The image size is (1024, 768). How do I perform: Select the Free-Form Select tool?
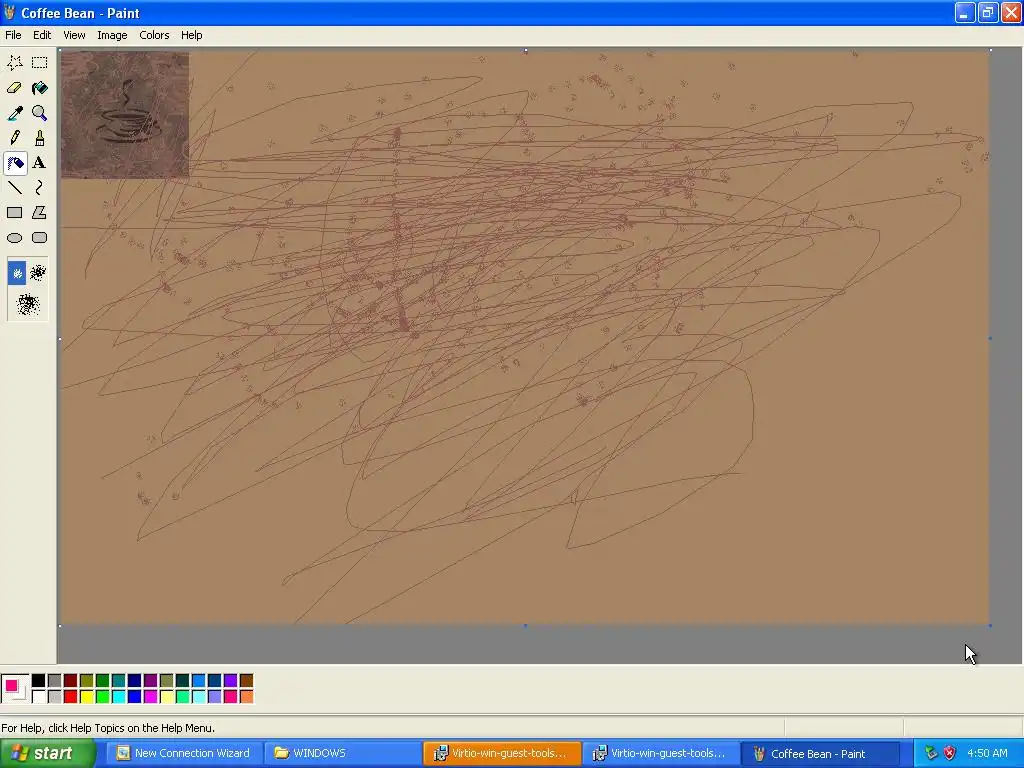(14, 63)
